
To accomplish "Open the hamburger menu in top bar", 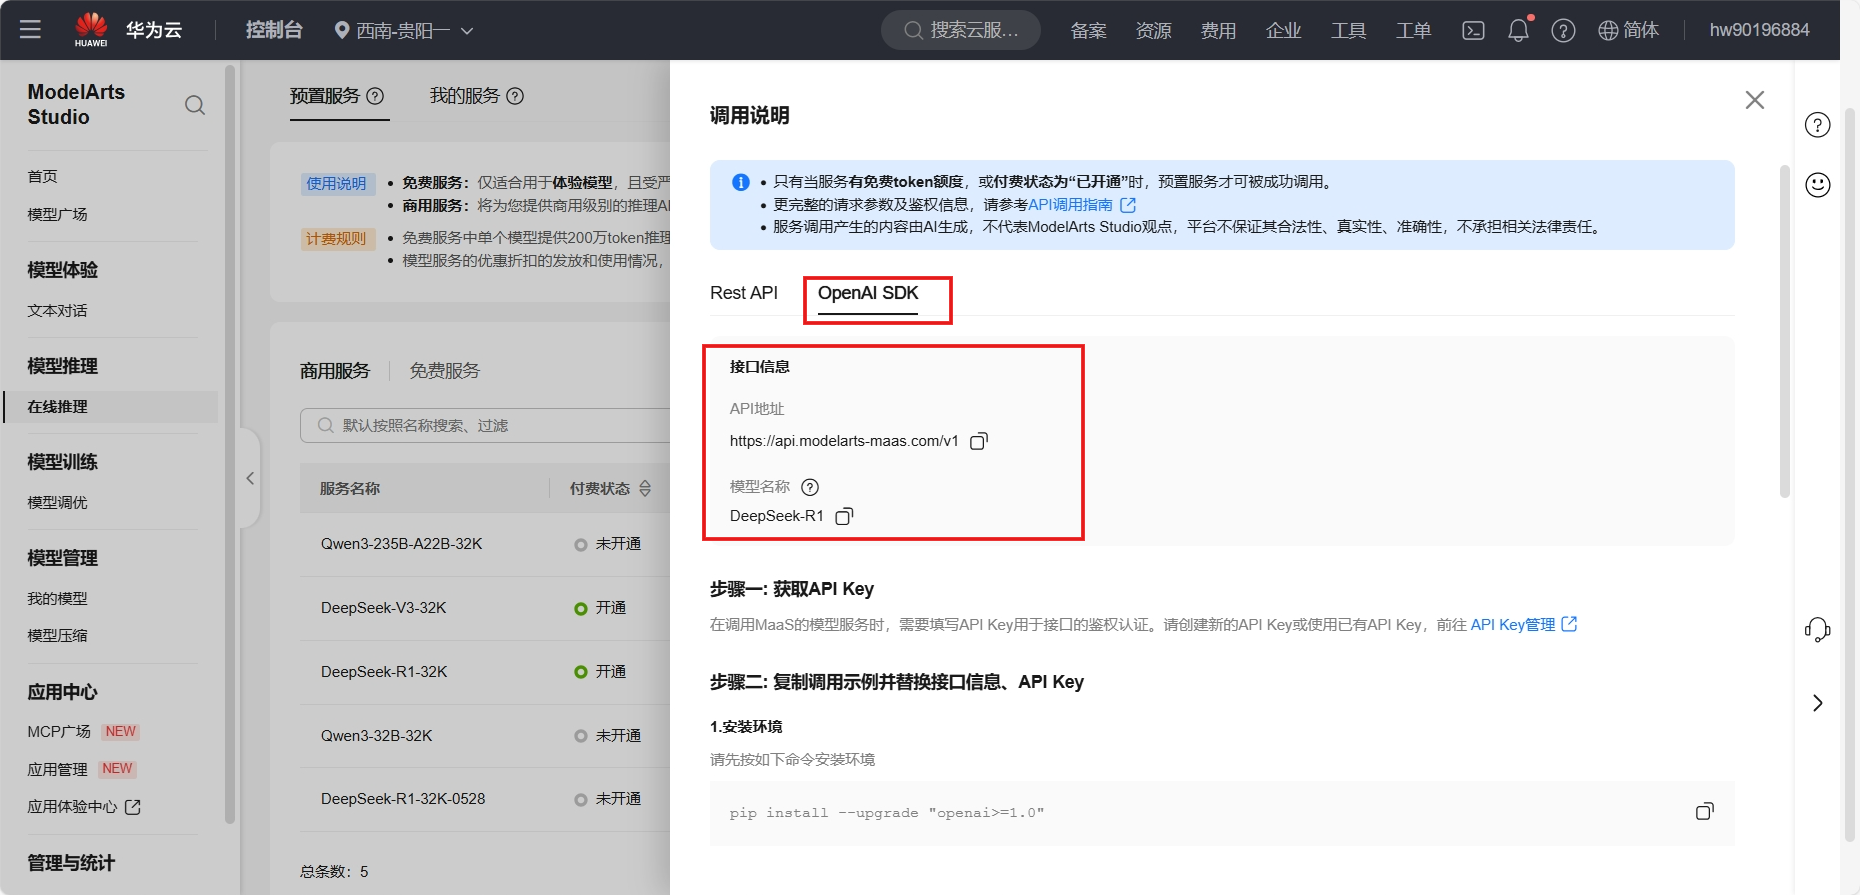I will tap(30, 30).
